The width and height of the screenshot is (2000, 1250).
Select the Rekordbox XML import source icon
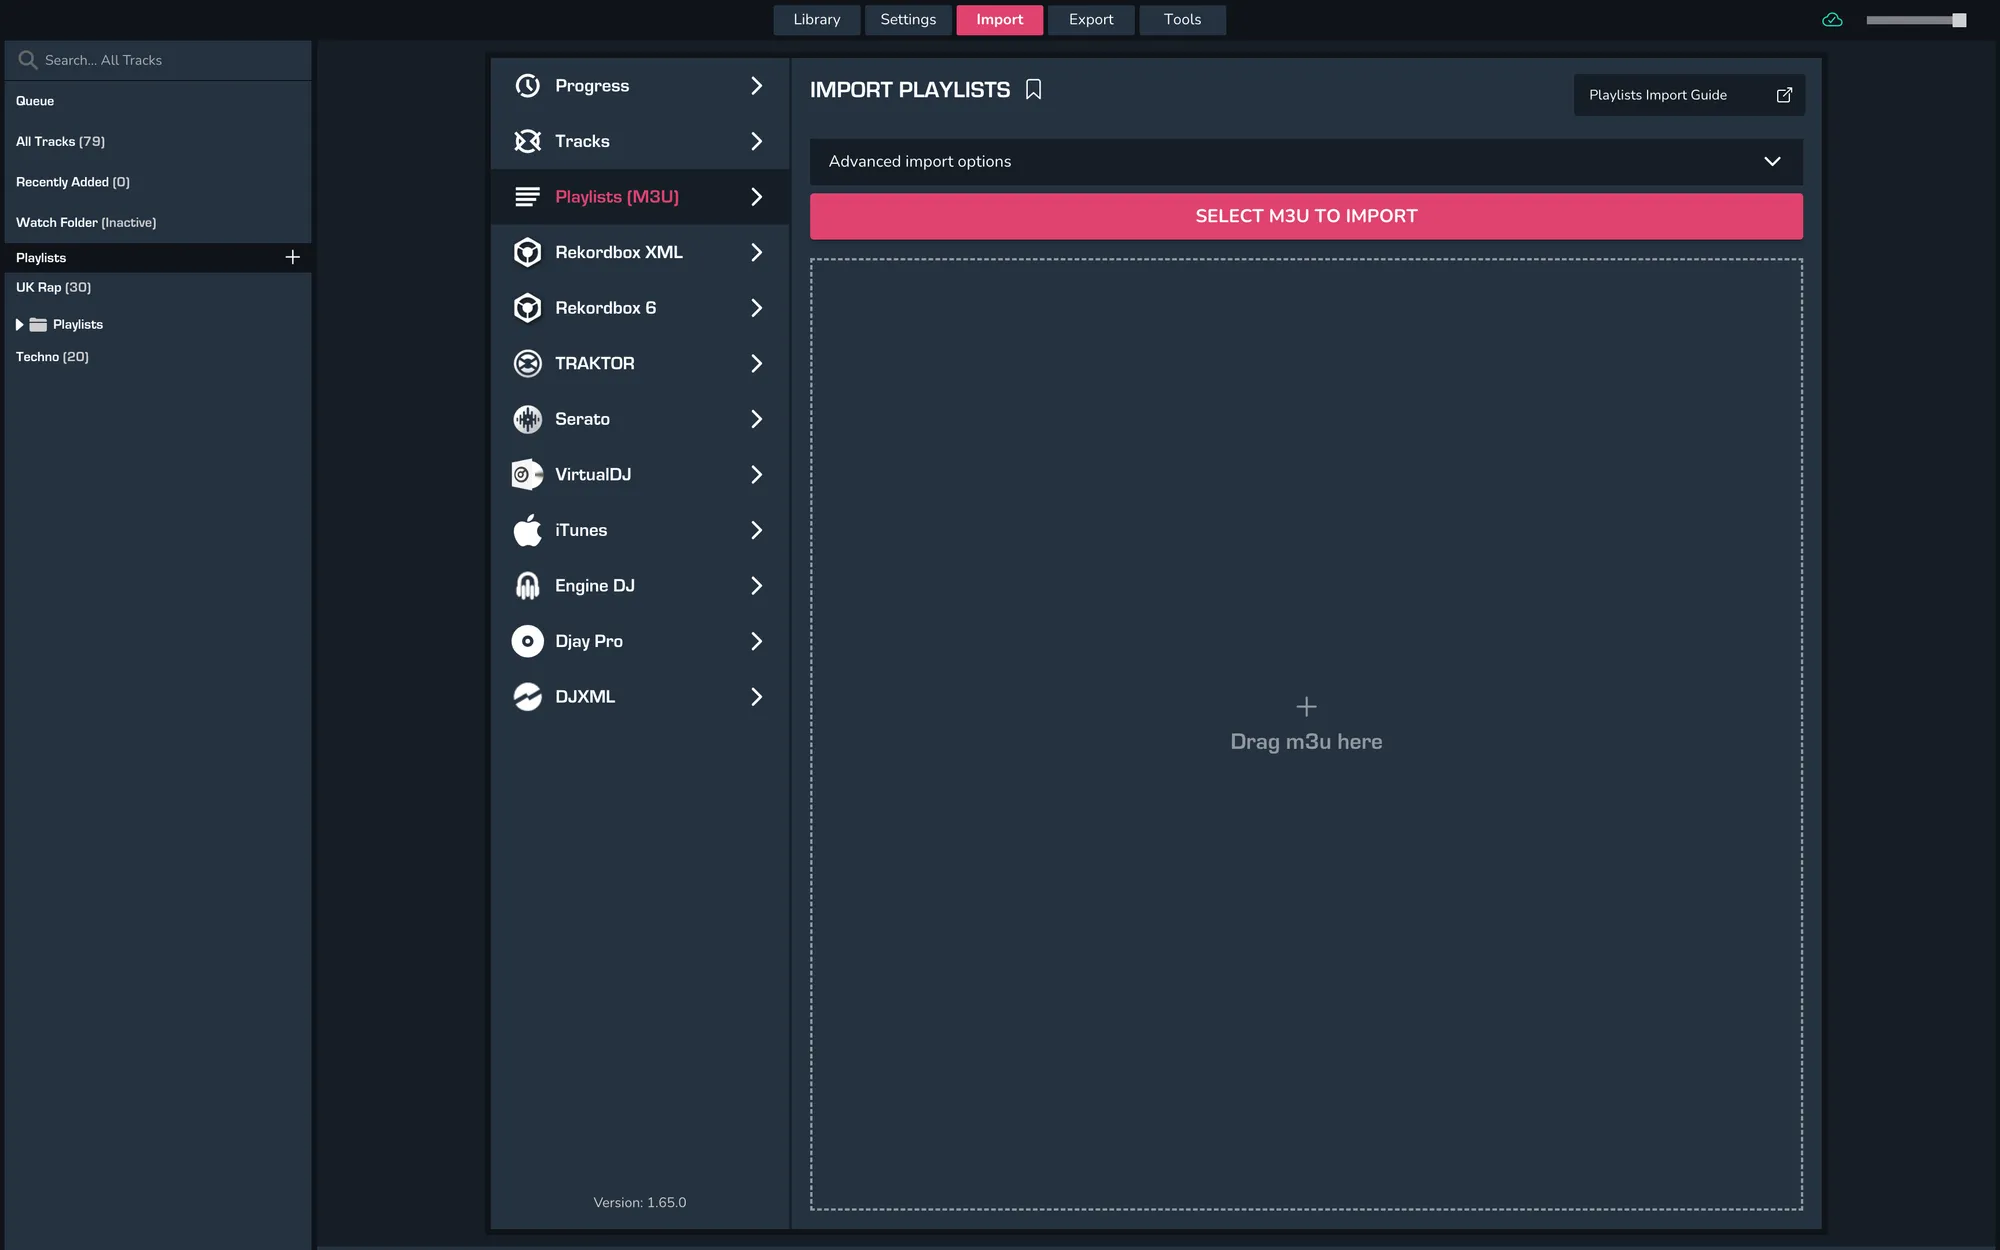coord(527,252)
